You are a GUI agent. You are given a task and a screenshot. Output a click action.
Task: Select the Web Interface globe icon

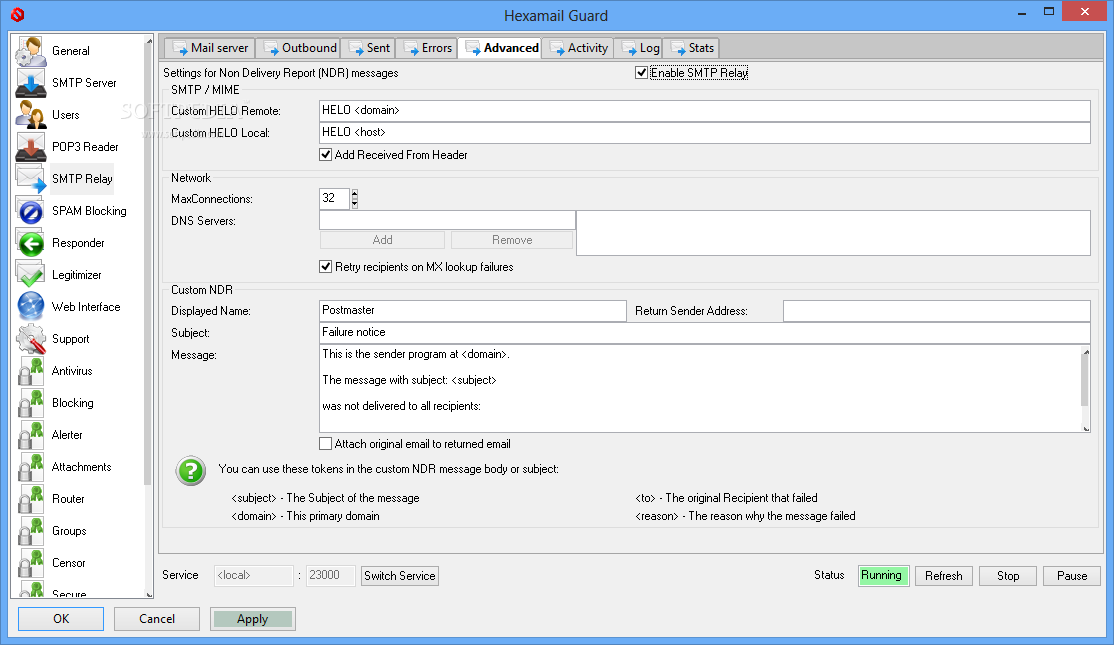31,307
